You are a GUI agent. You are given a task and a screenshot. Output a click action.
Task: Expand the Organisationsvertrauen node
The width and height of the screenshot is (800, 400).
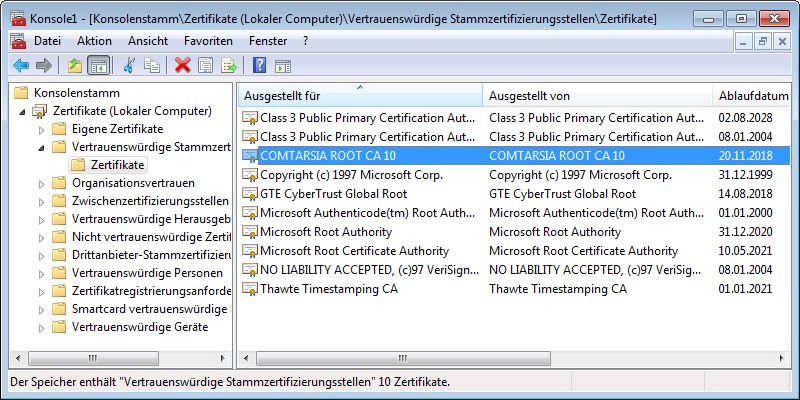click(x=42, y=183)
